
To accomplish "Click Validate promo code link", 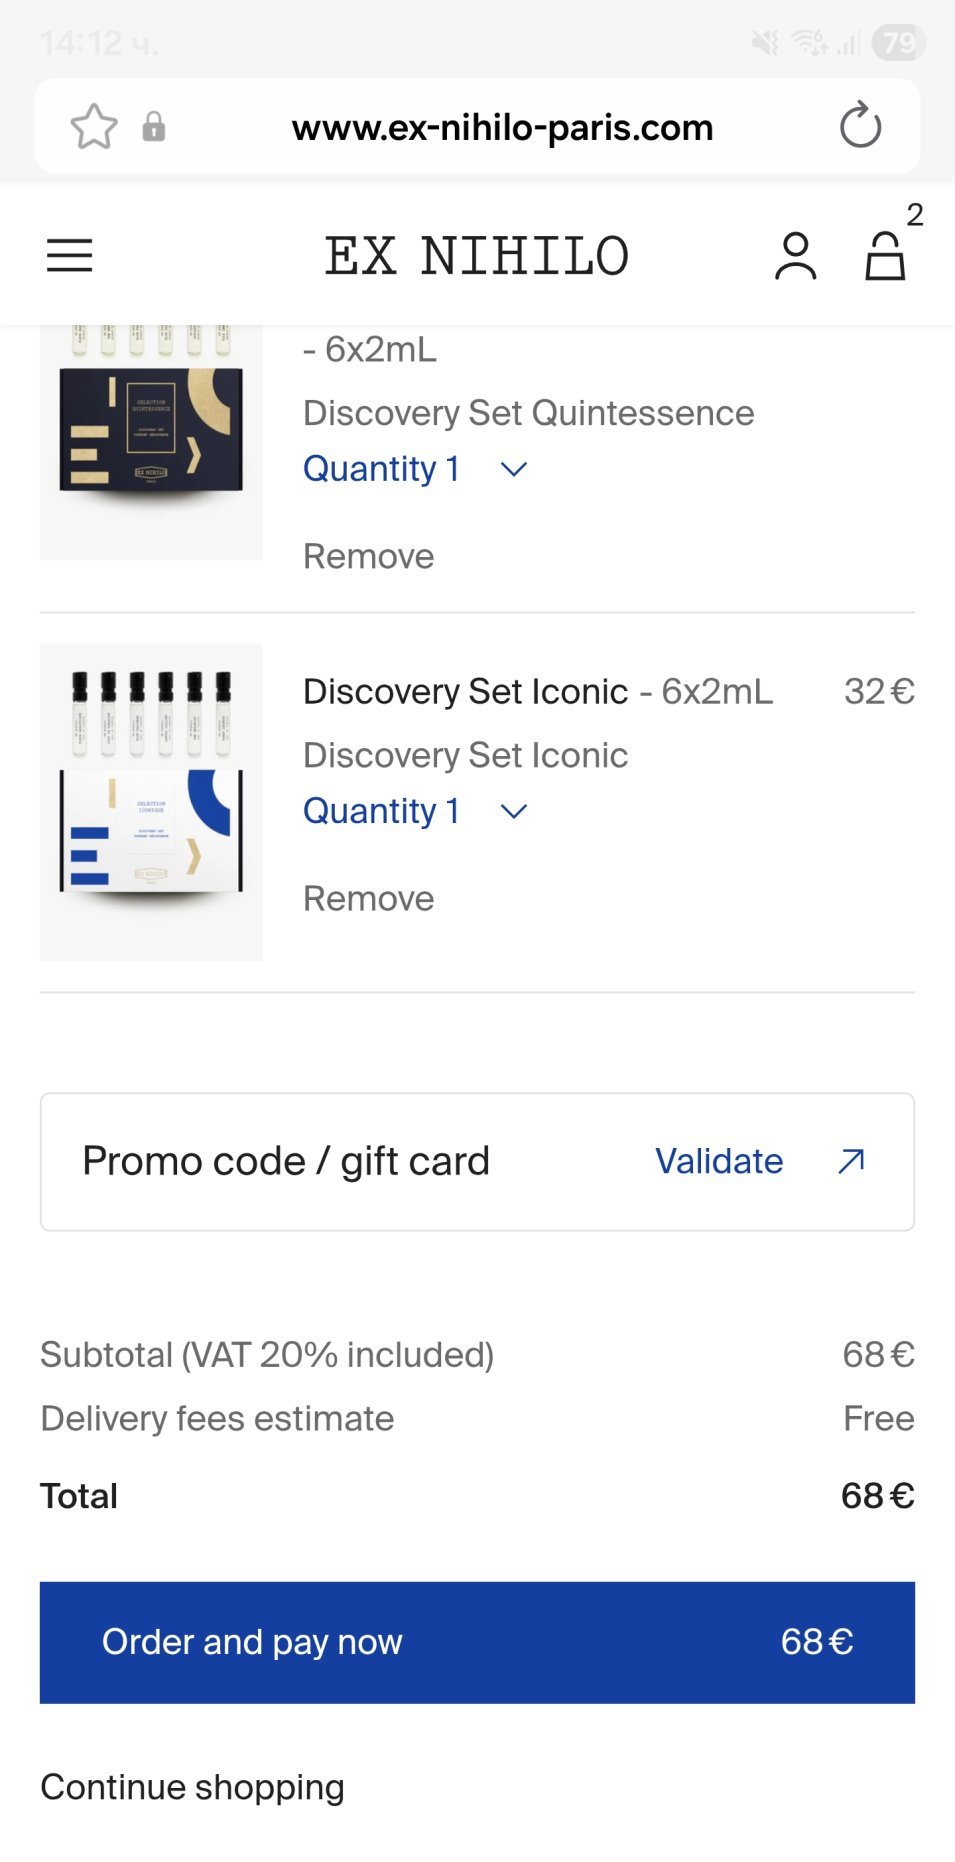I will pos(718,1161).
